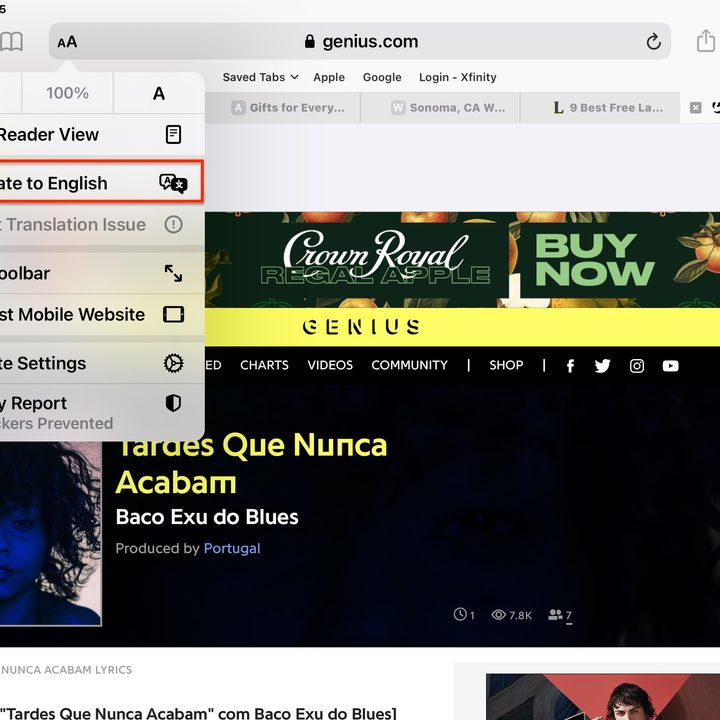Open Genius Facebook page icon
This screenshot has width=720, height=720.
pyautogui.click(x=570, y=366)
